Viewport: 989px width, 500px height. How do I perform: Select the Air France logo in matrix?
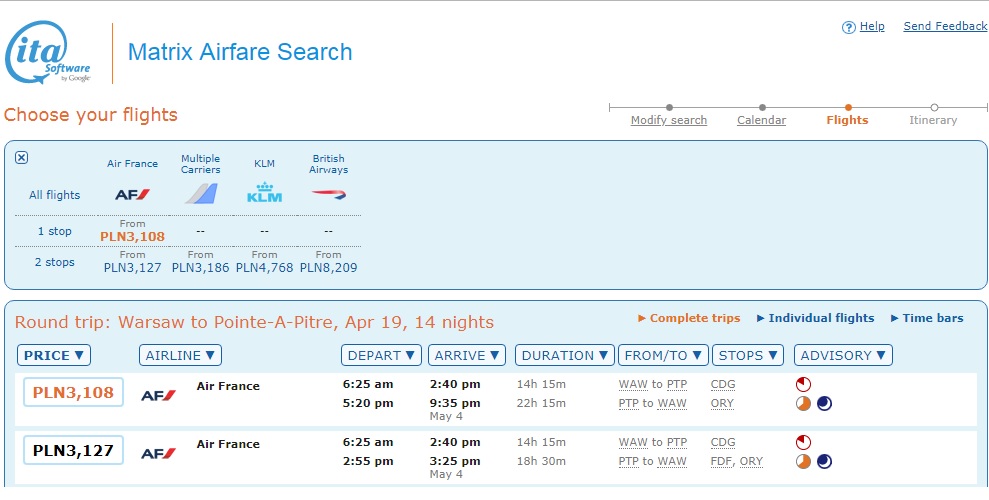(132, 195)
